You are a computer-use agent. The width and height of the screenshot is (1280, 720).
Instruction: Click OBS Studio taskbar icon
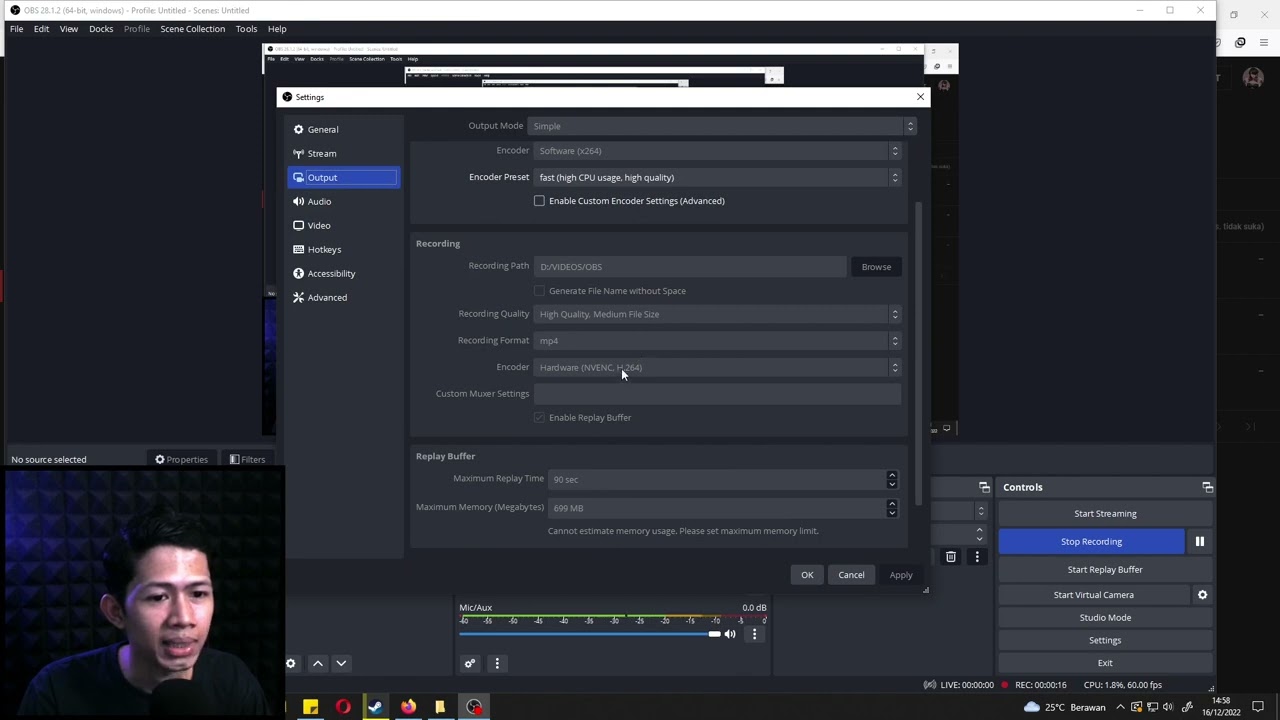click(x=474, y=707)
